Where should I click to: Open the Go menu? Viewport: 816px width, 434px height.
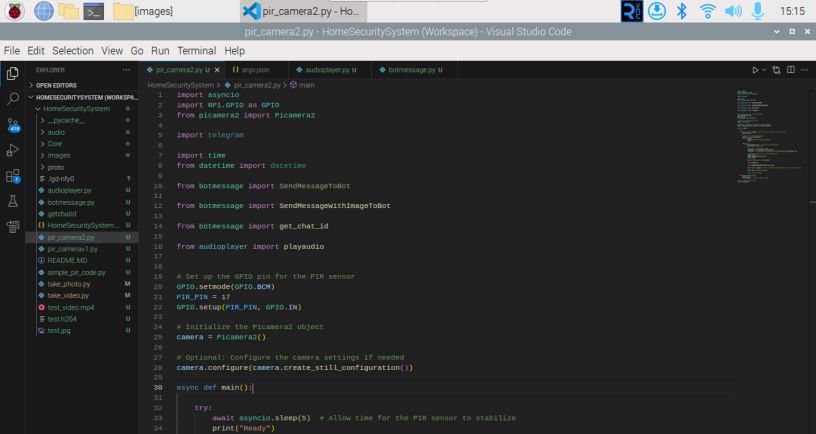click(137, 50)
